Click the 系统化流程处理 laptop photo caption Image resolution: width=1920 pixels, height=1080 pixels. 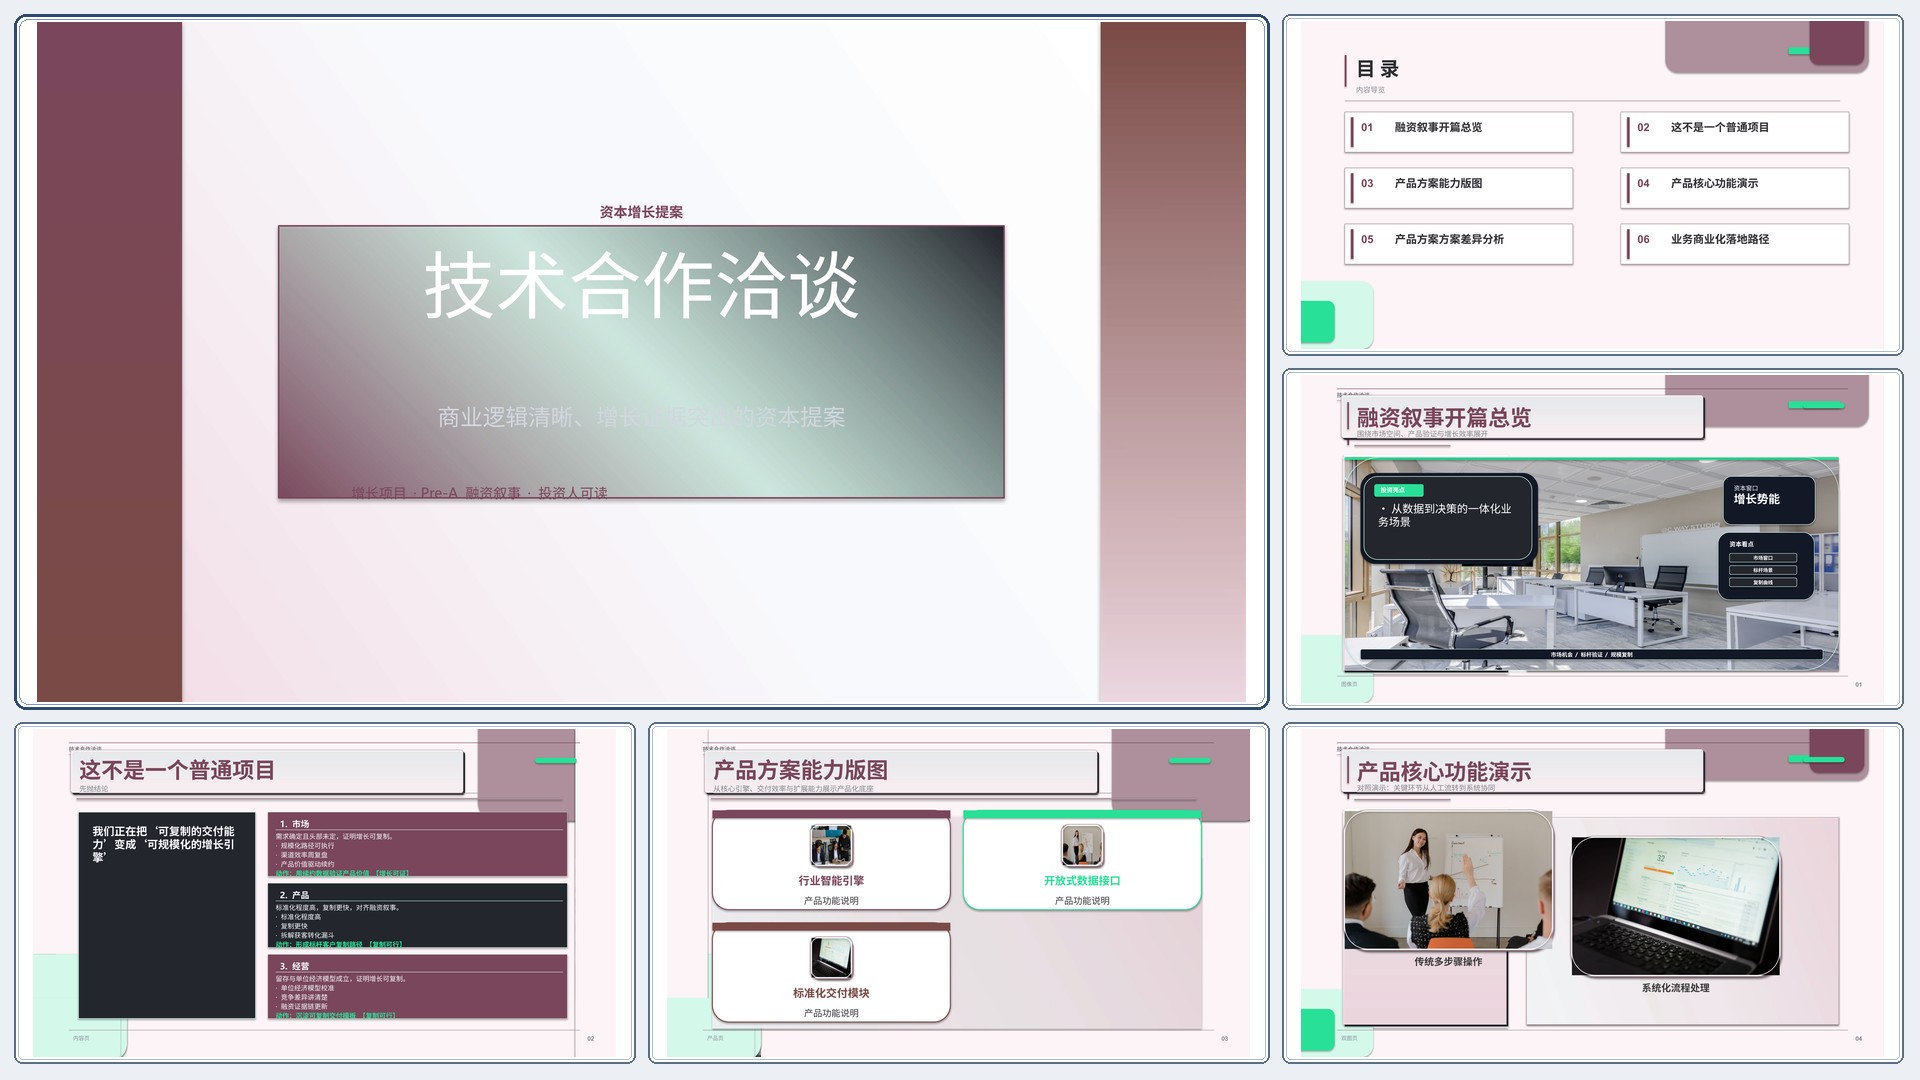tap(1675, 988)
